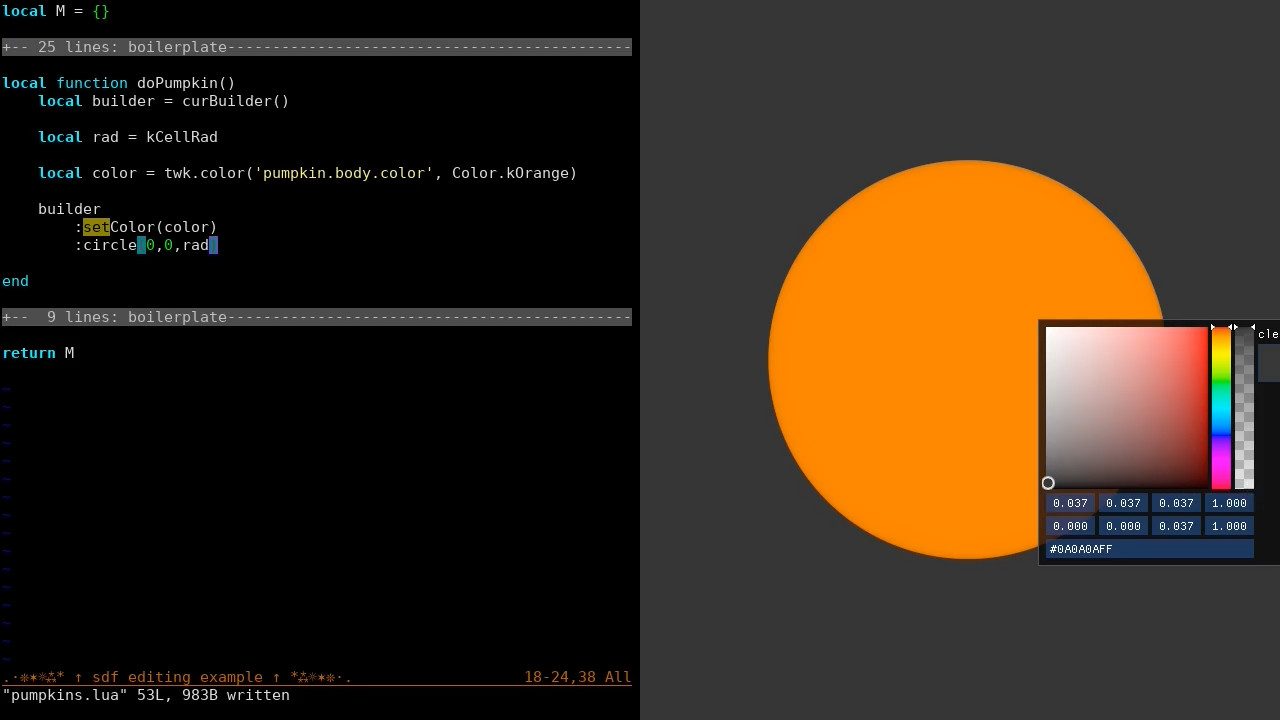Viewport: 1280px width, 720px height.
Task: Click the "pumpkins.lua" written message
Action: coord(146,695)
